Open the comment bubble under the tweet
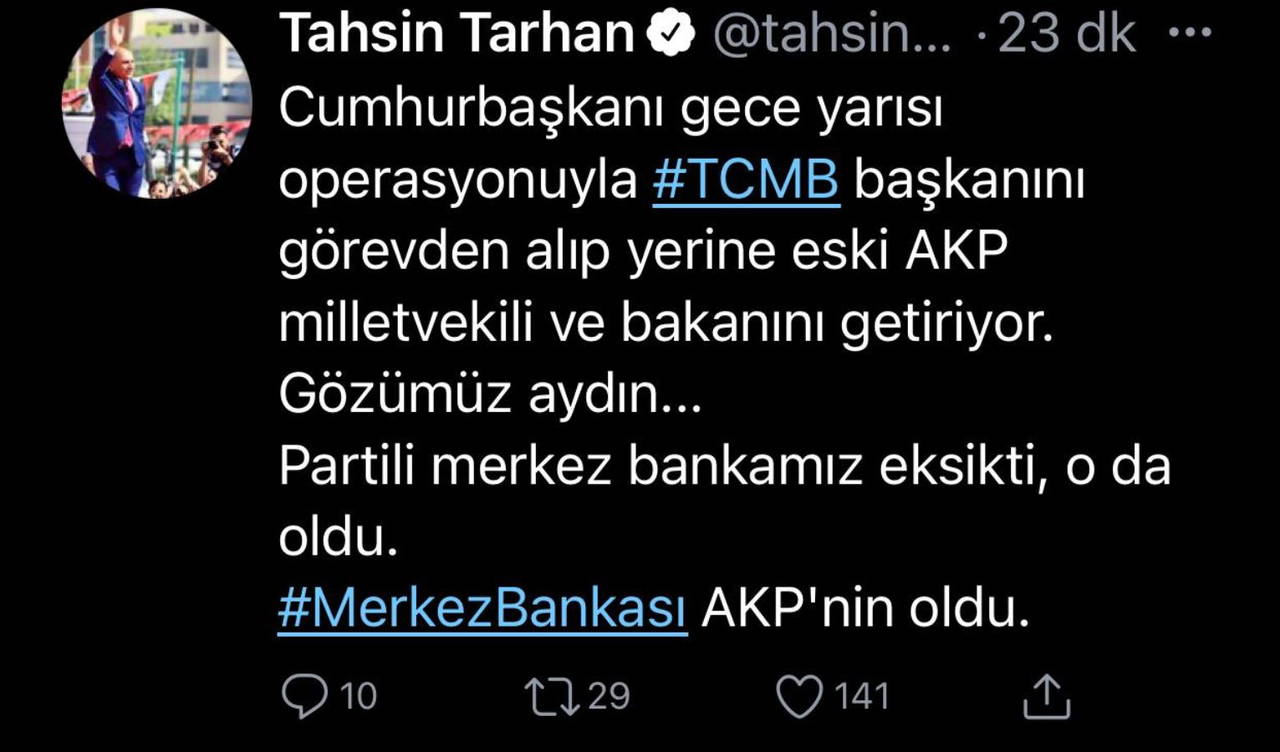This screenshot has width=1280, height=752. [x=305, y=694]
